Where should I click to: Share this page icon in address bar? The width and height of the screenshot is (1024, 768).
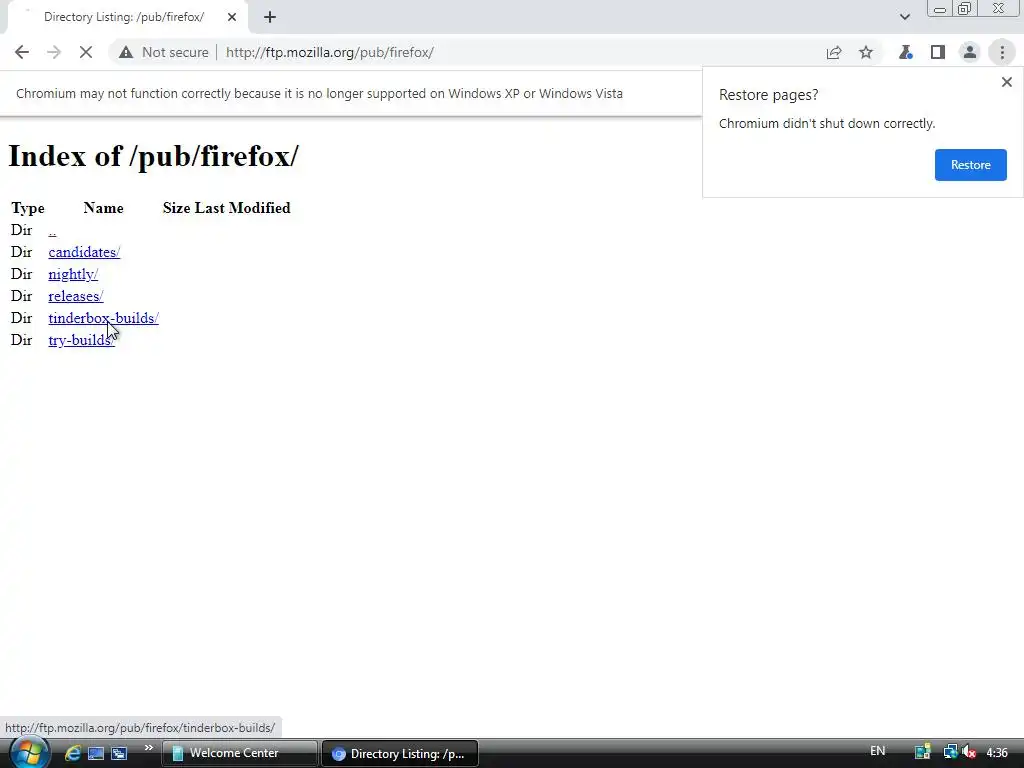(834, 52)
